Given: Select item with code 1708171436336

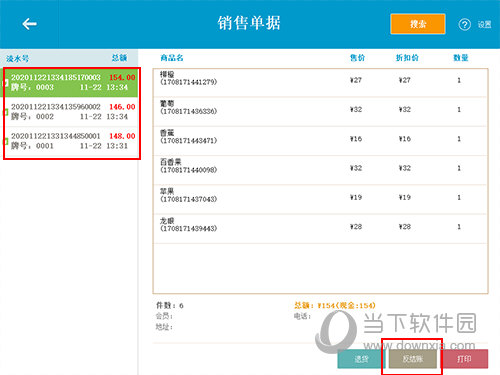Looking at the screenshot, I should pos(320,112).
